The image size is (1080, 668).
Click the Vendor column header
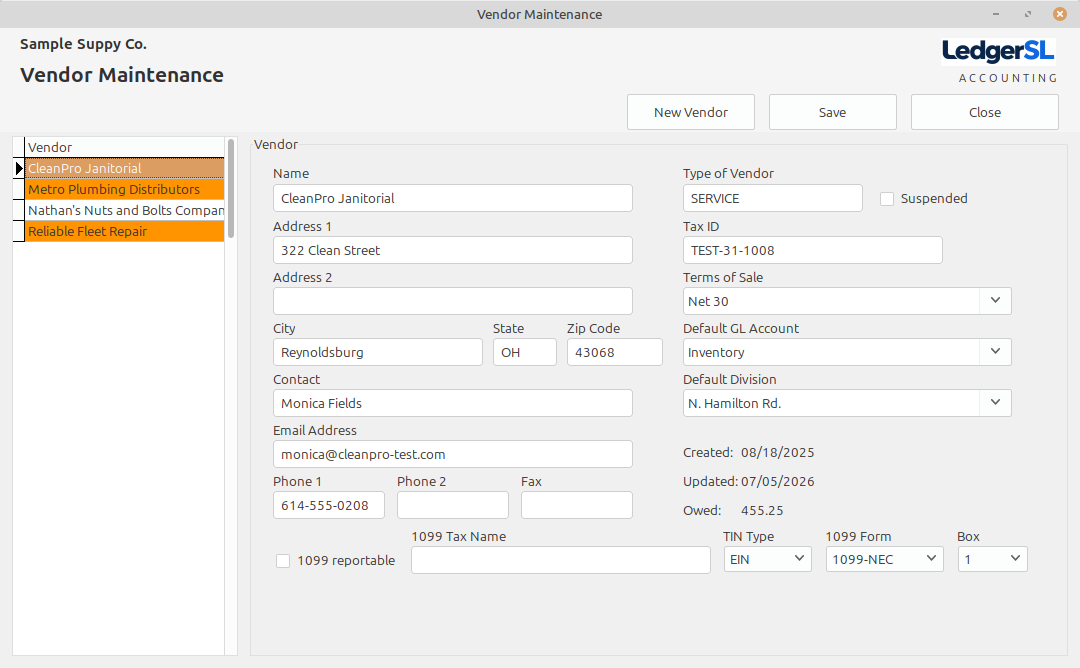[x=125, y=147]
